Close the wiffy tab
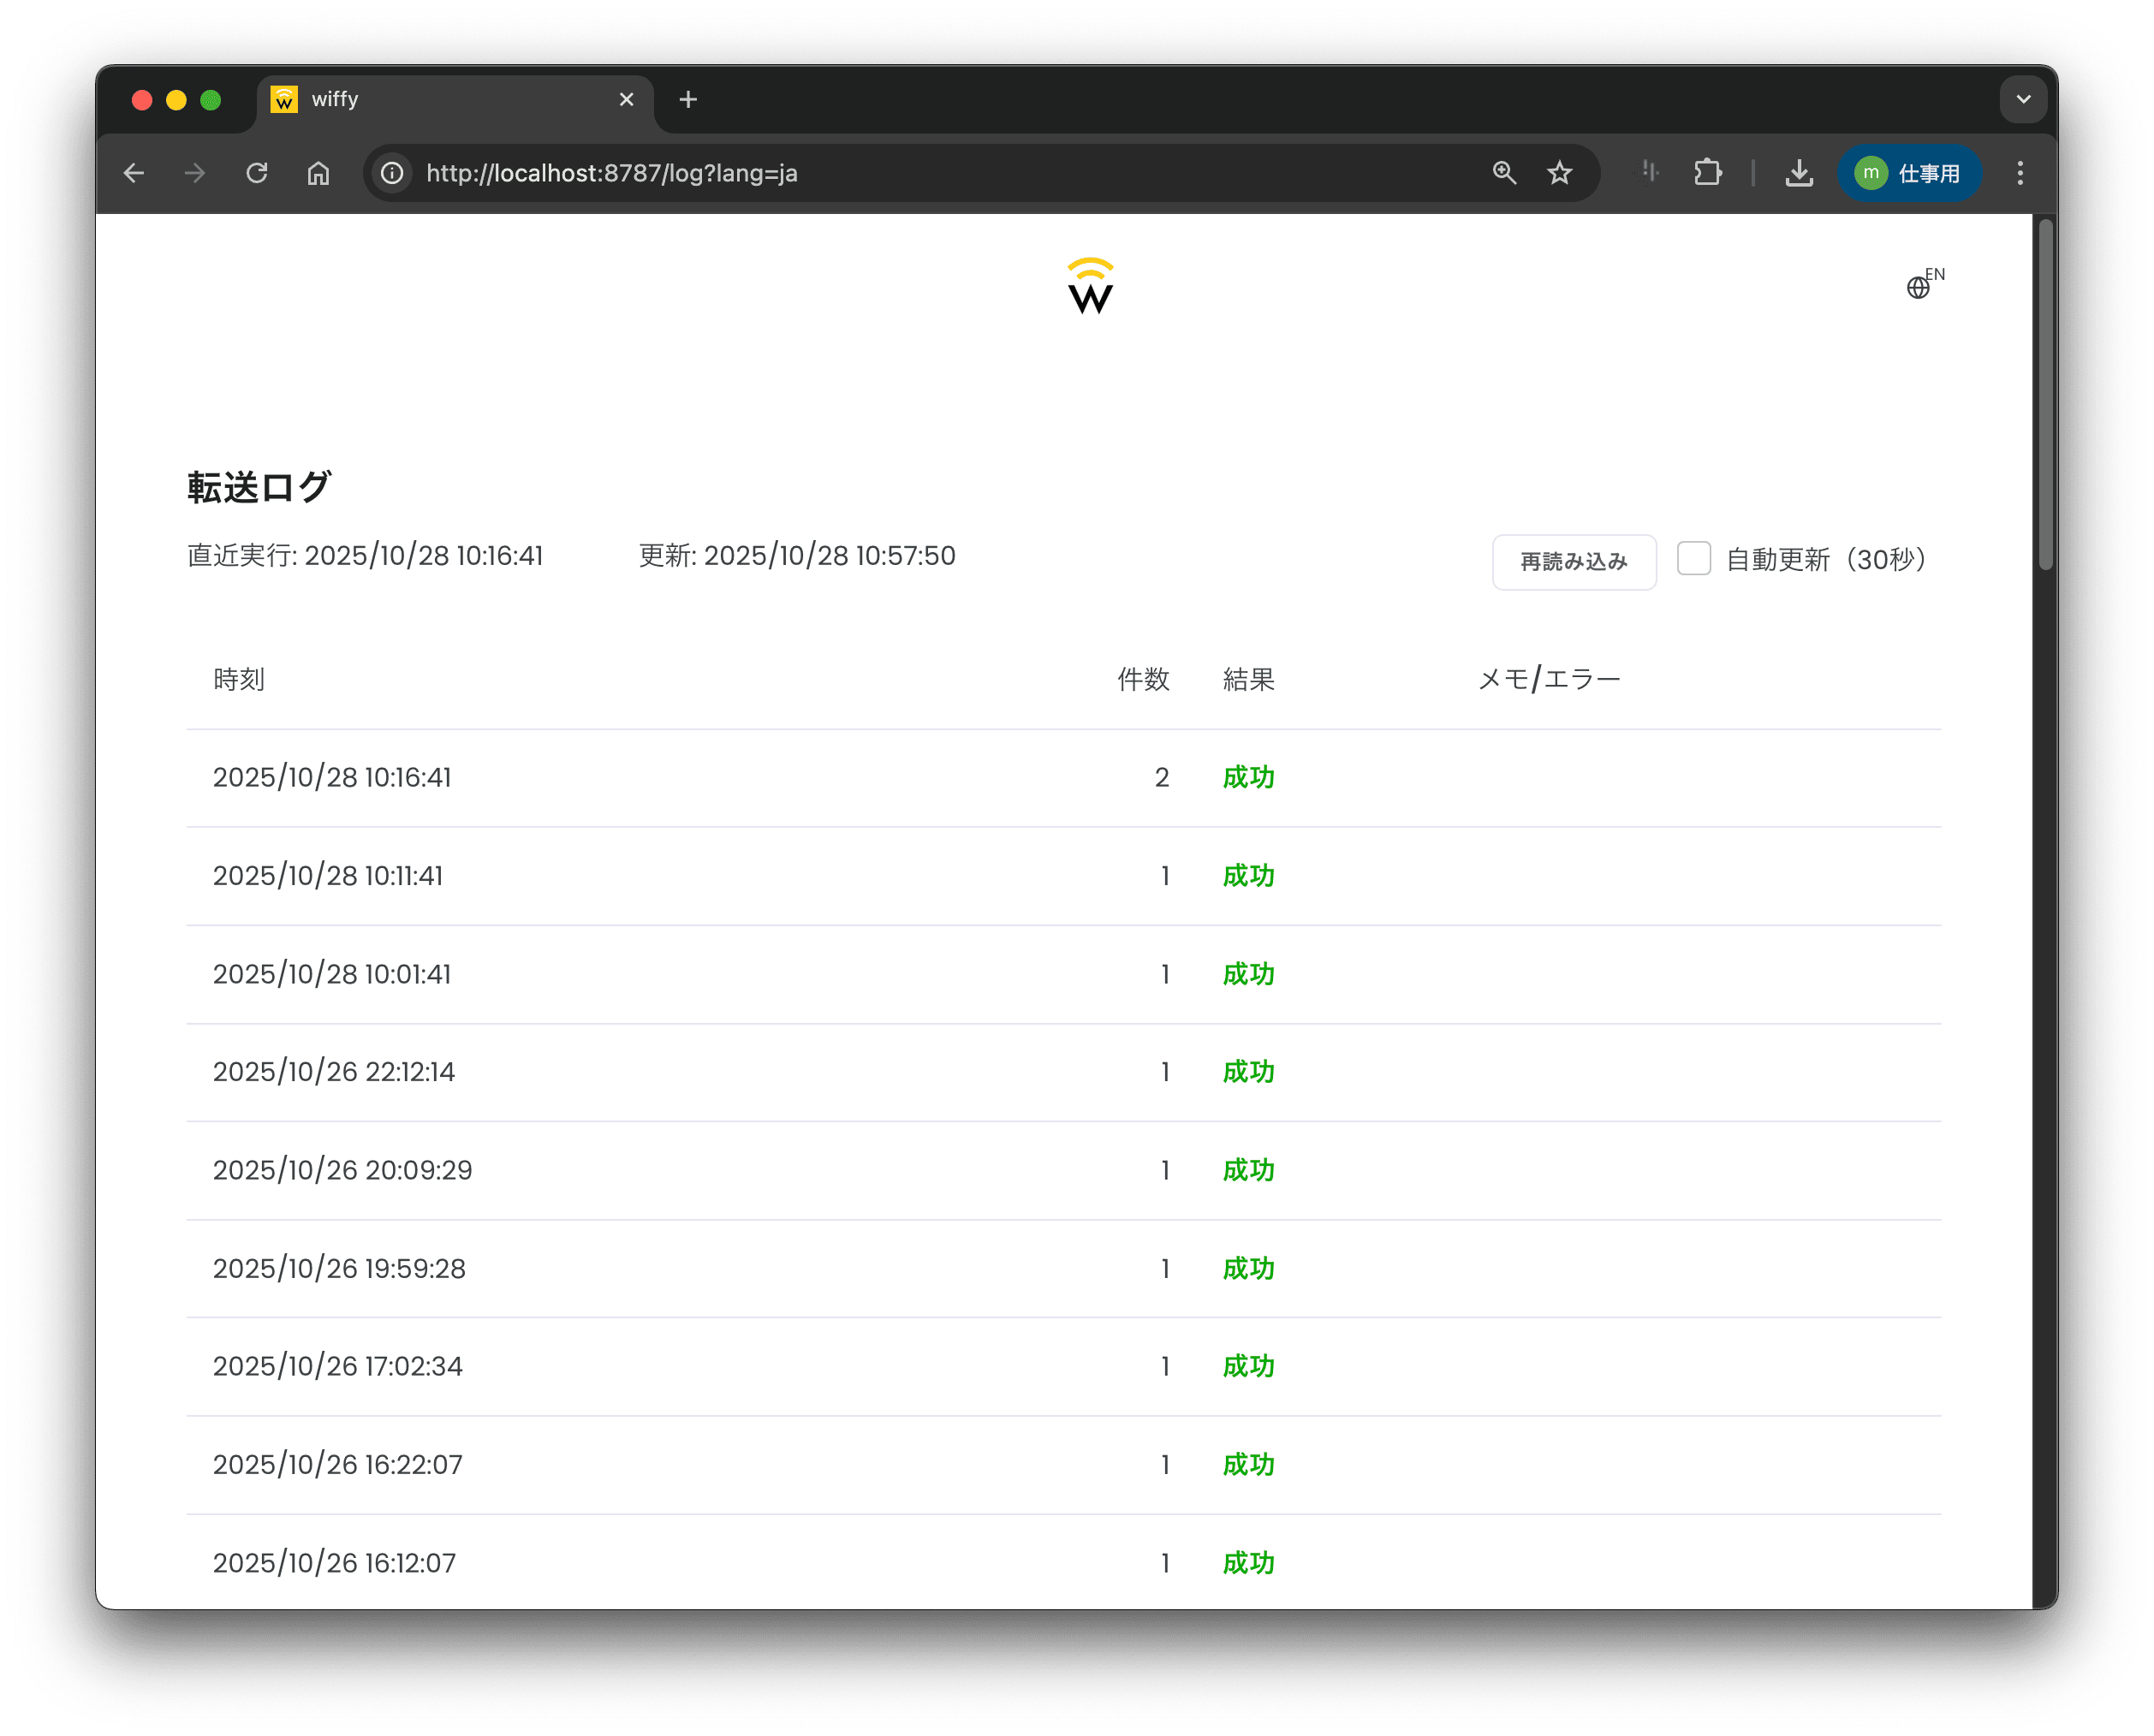This screenshot has height=1736, width=2154. [x=626, y=99]
